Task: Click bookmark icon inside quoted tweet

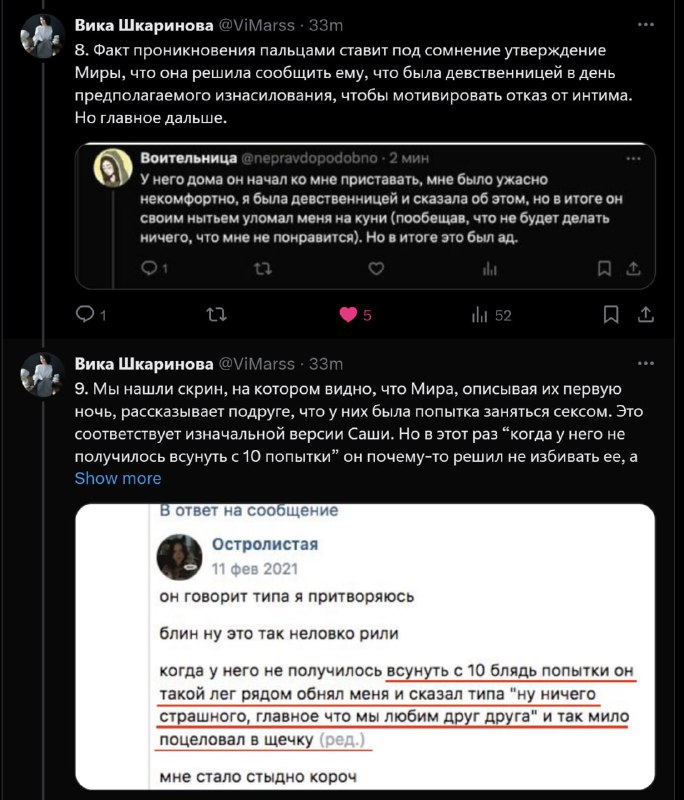Action: 604,268
